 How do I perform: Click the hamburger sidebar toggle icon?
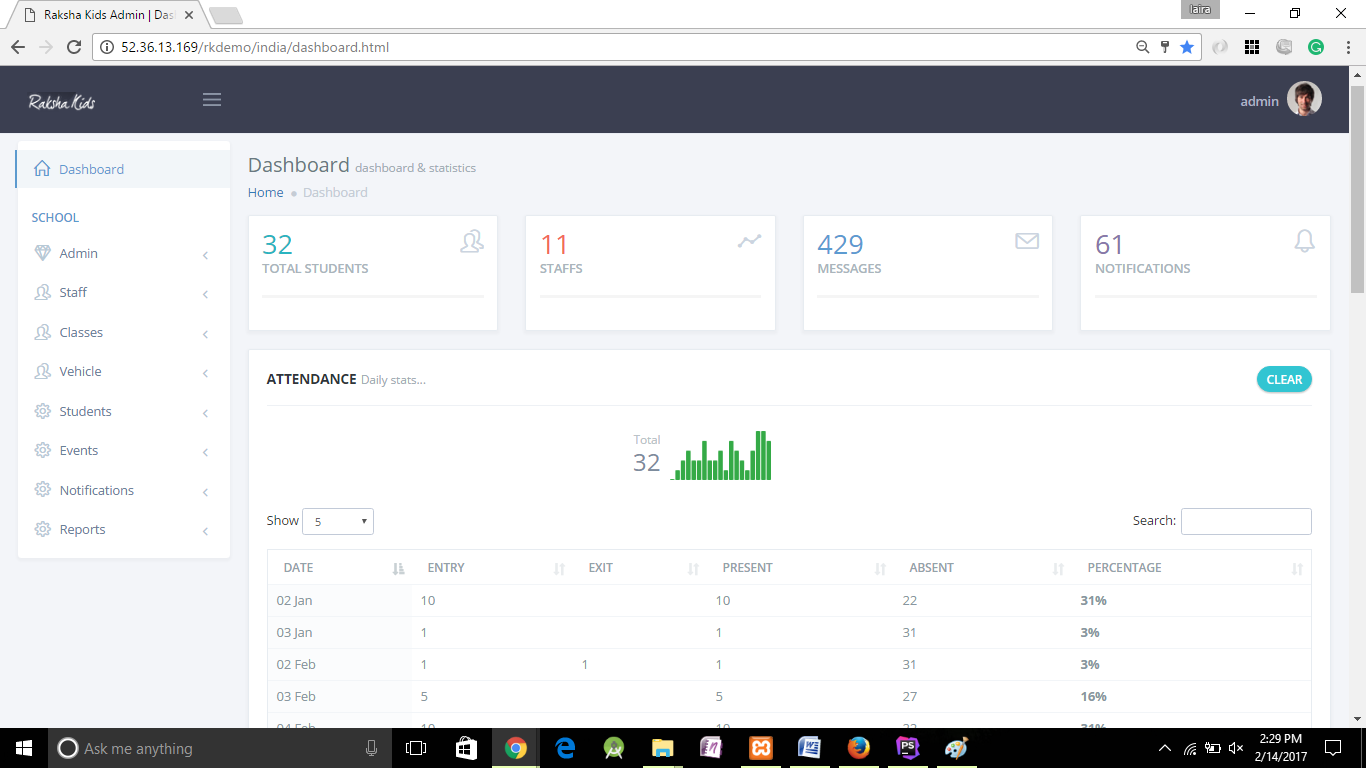212,100
